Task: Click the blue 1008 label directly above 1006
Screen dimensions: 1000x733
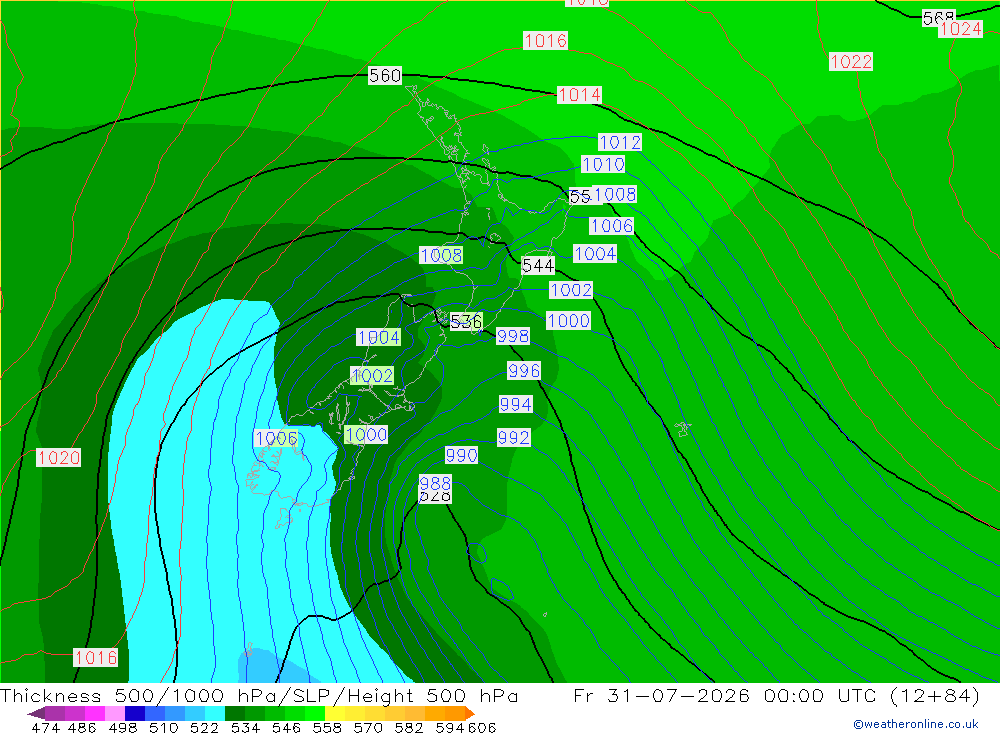Action: 615,194
